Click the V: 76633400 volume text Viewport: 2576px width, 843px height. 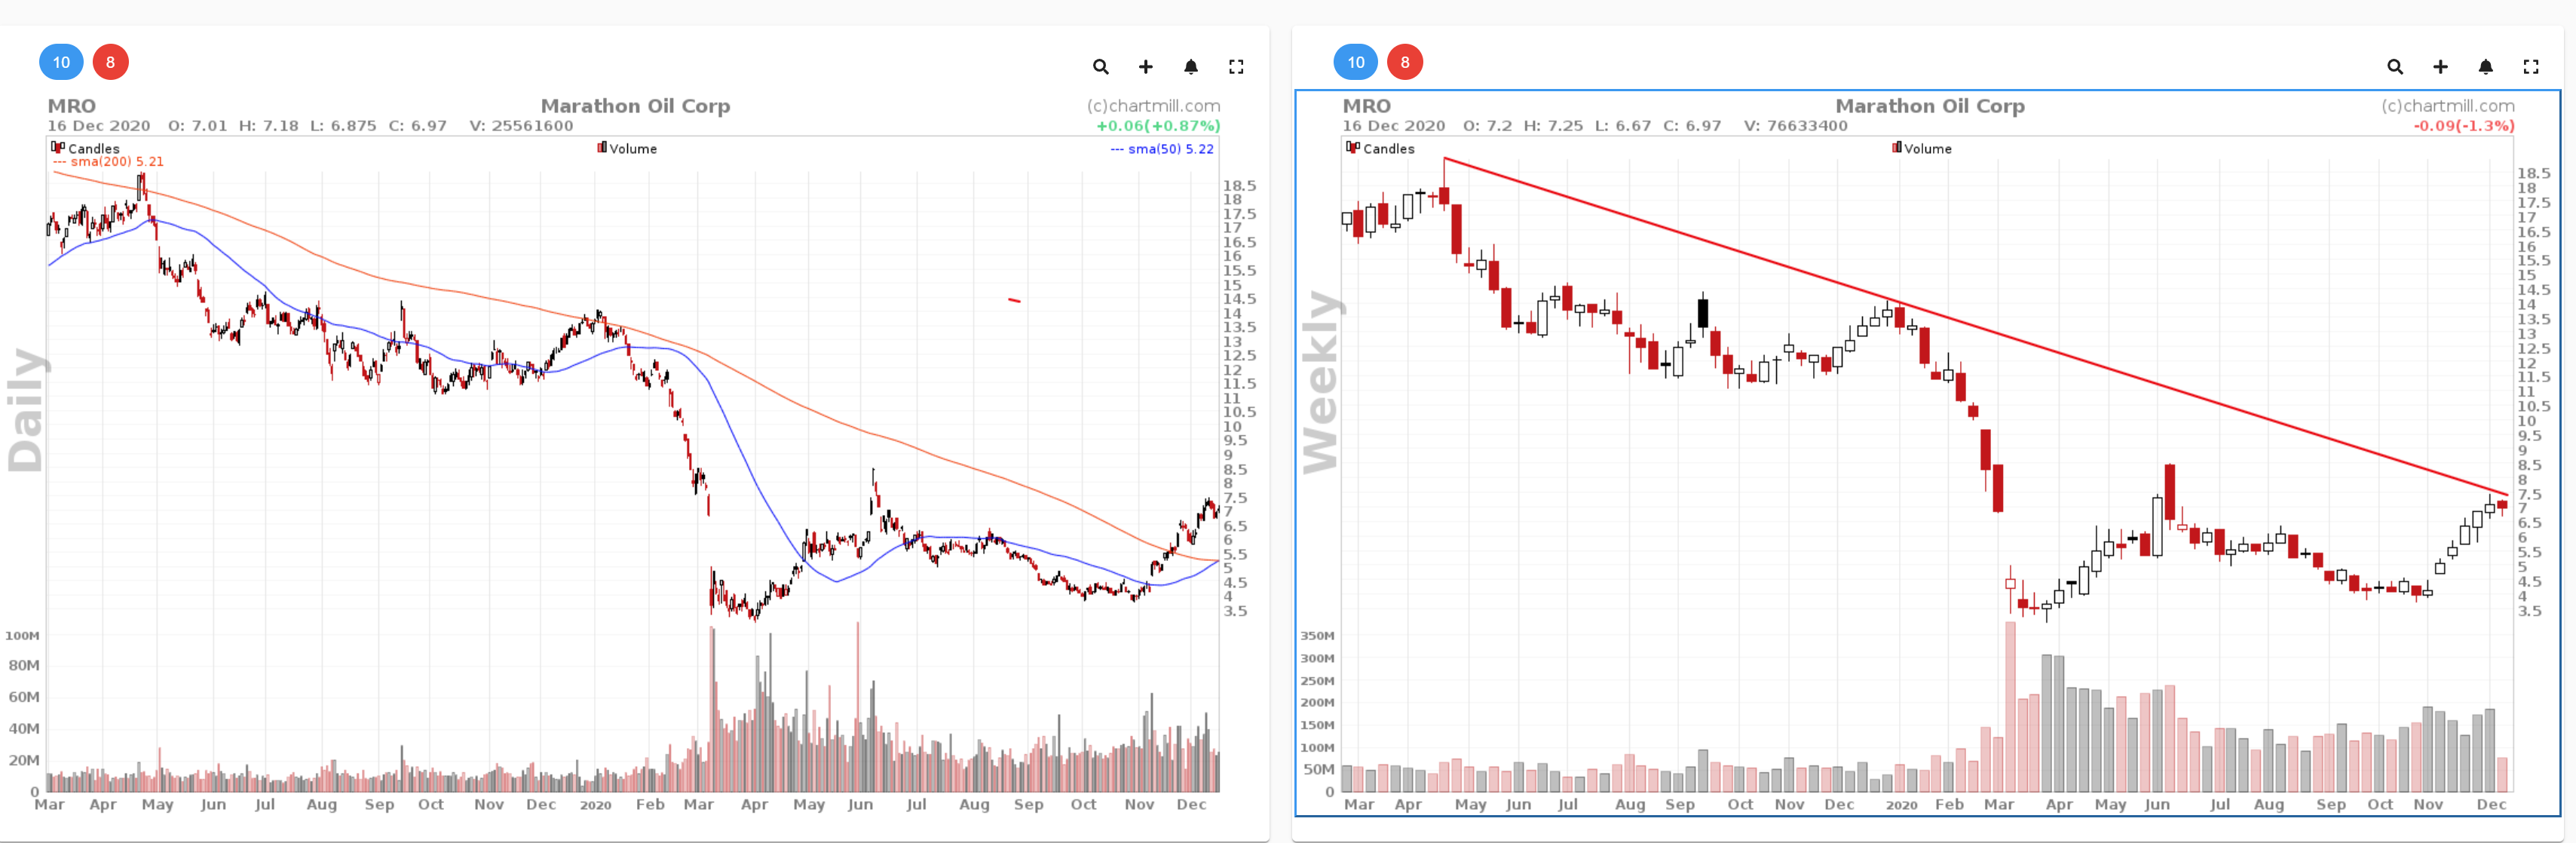click(x=1796, y=126)
